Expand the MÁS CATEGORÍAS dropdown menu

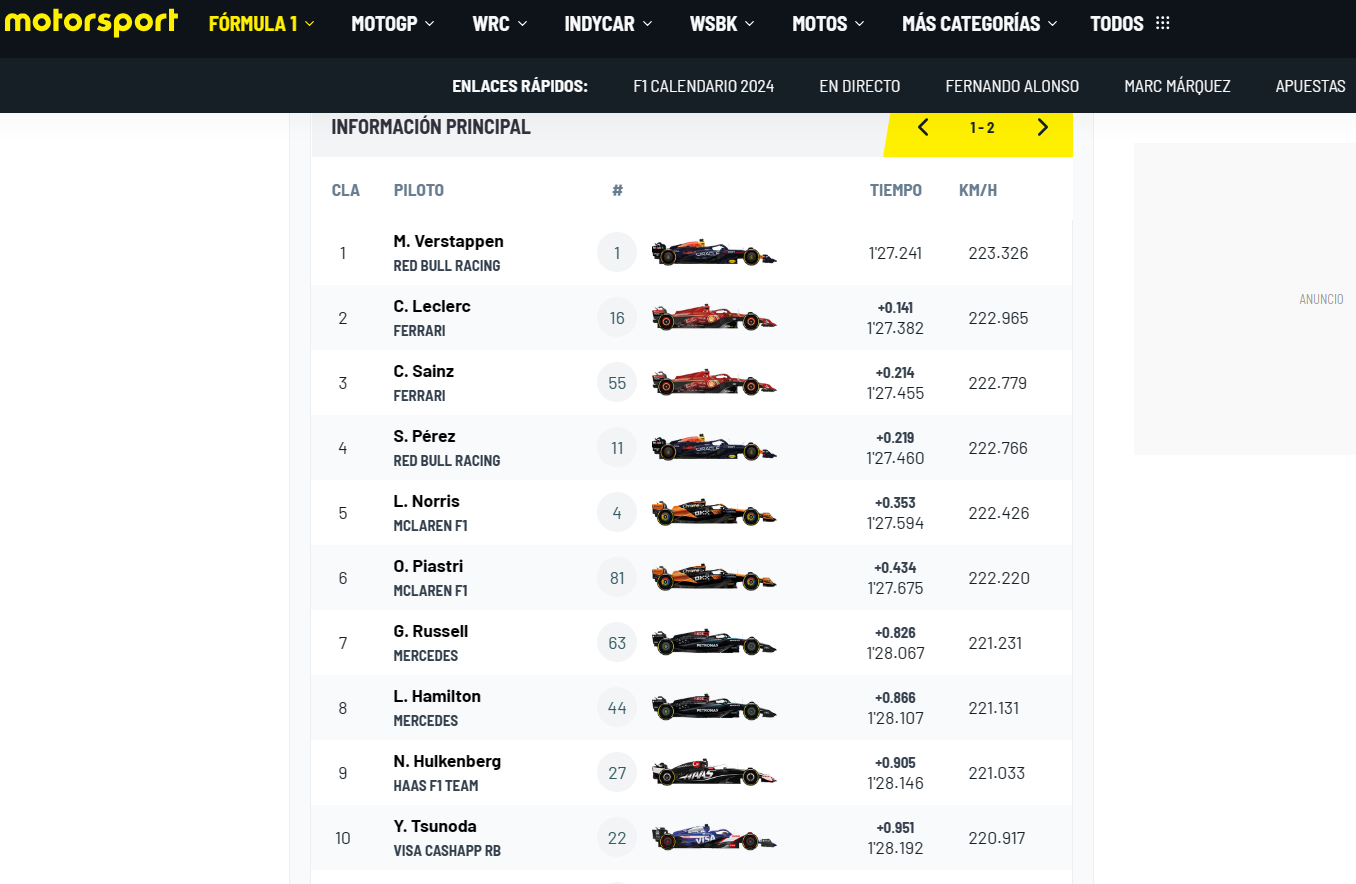click(980, 24)
